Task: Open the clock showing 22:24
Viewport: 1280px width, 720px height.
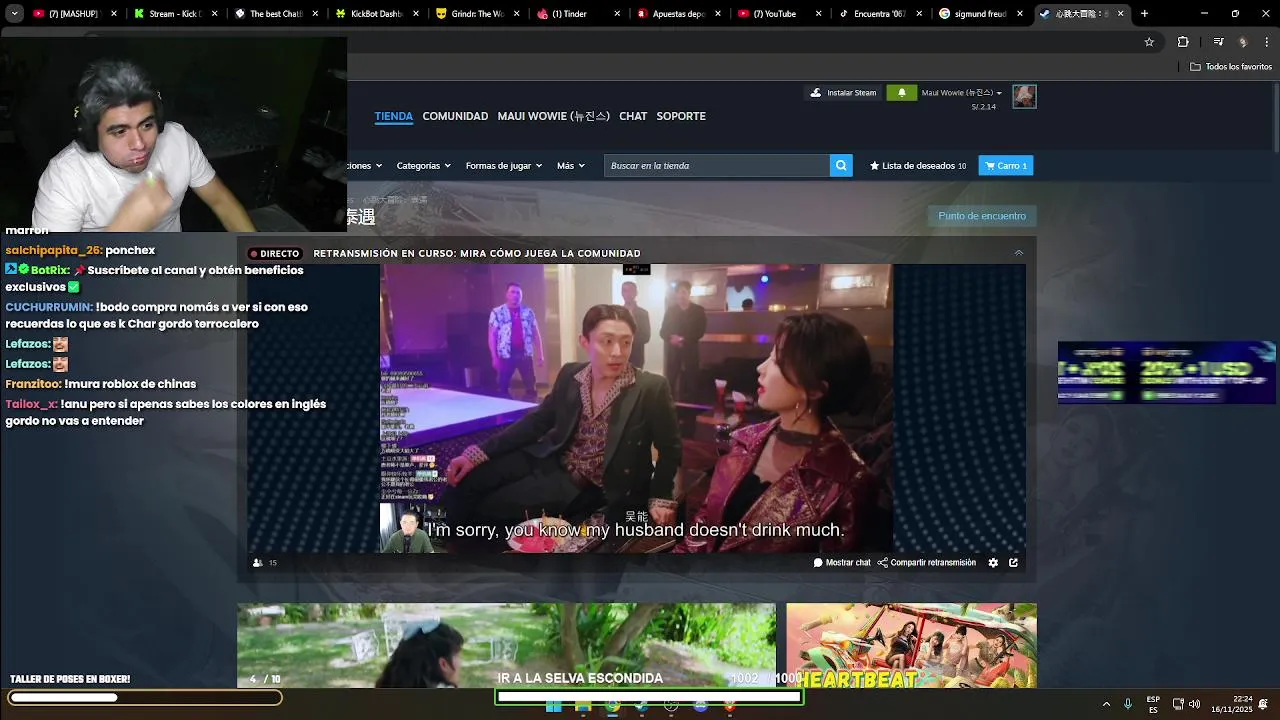Action: tap(1231, 704)
